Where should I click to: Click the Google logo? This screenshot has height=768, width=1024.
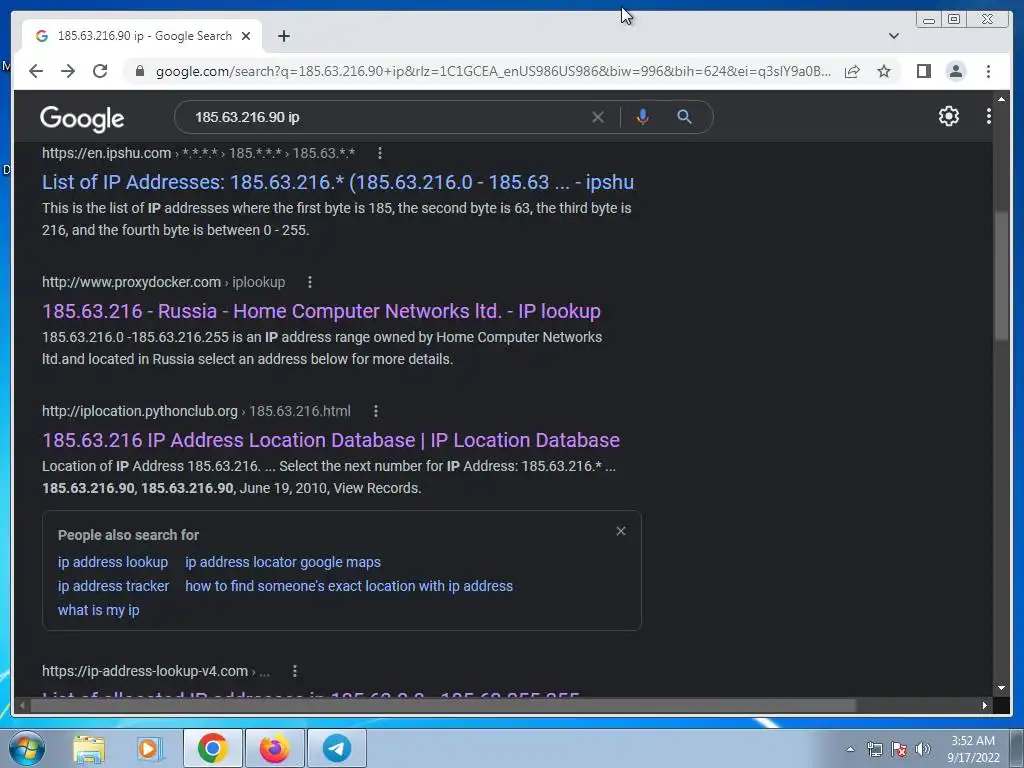[x=82, y=118]
